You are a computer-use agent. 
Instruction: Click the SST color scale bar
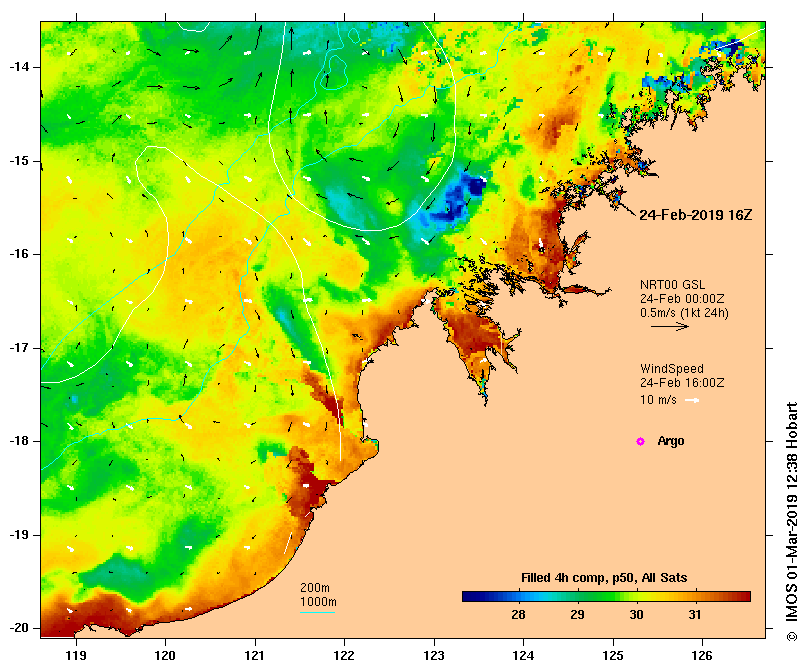[606, 597]
